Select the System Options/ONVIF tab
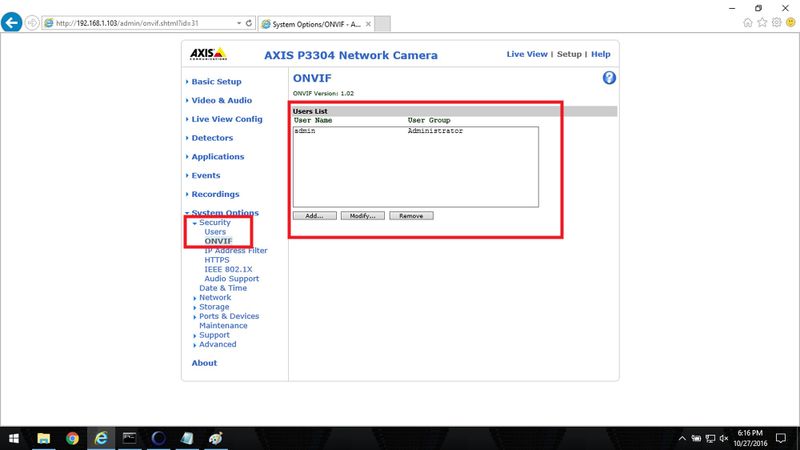Image resolution: width=800 pixels, height=450 pixels. pyautogui.click(x=316, y=24)
